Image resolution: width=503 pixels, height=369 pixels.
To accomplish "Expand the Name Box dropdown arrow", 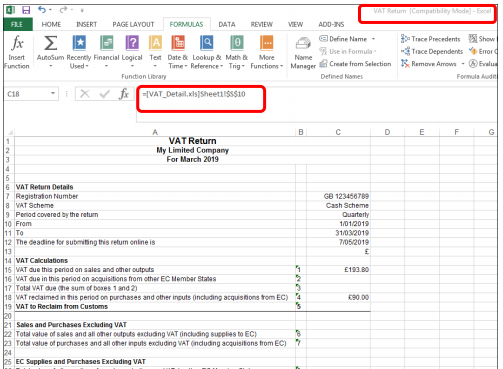I will coord(53,94).
